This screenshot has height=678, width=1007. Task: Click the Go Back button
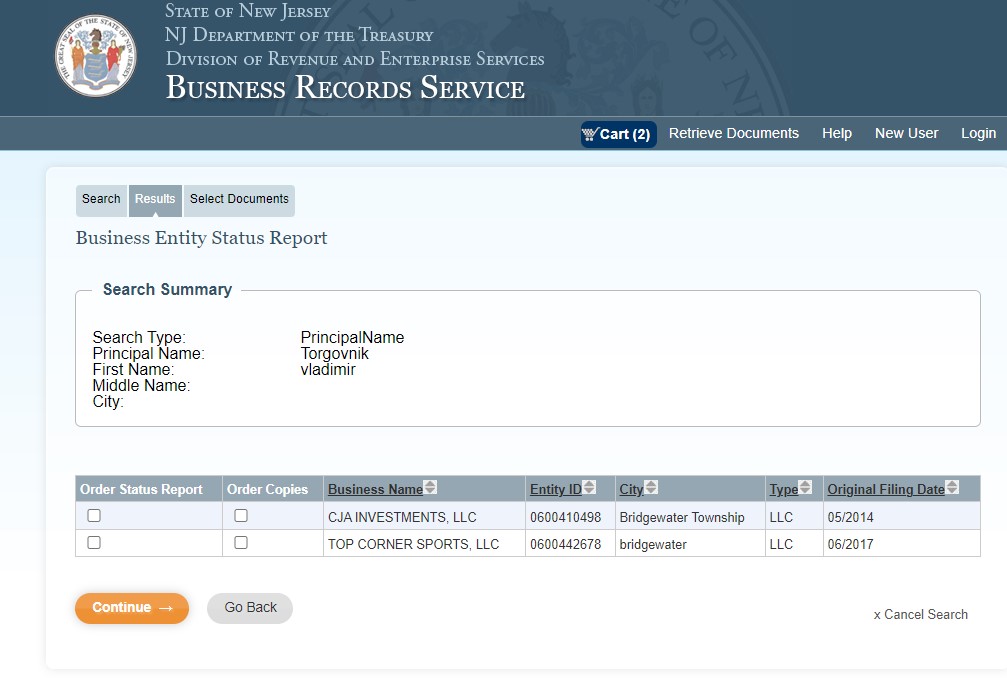(x=250, y=608)
